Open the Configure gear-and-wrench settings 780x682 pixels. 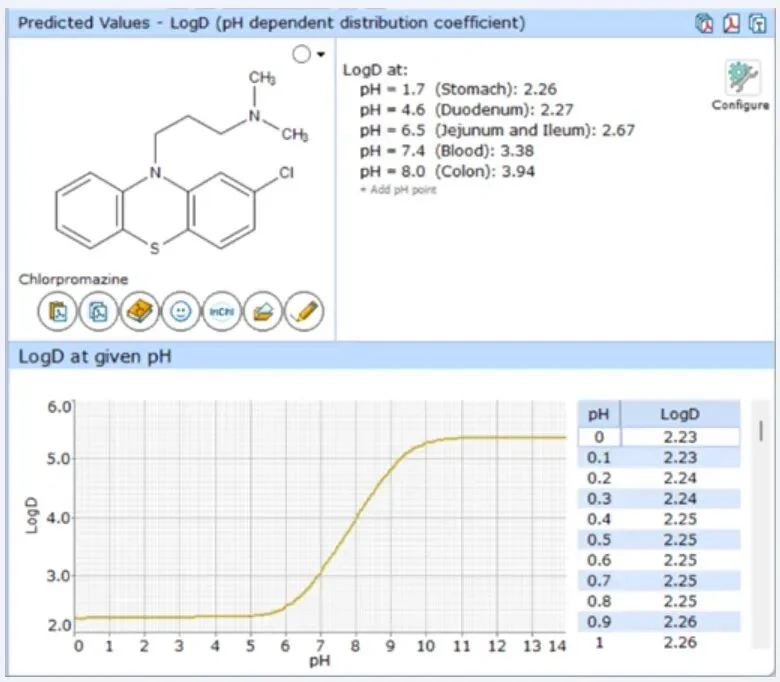tap(741, 85)
